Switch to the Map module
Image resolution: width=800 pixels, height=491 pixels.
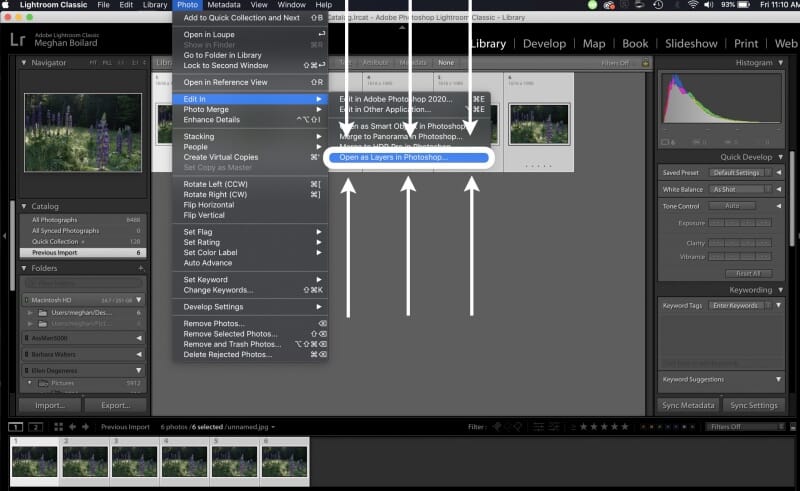coord(594,43)
